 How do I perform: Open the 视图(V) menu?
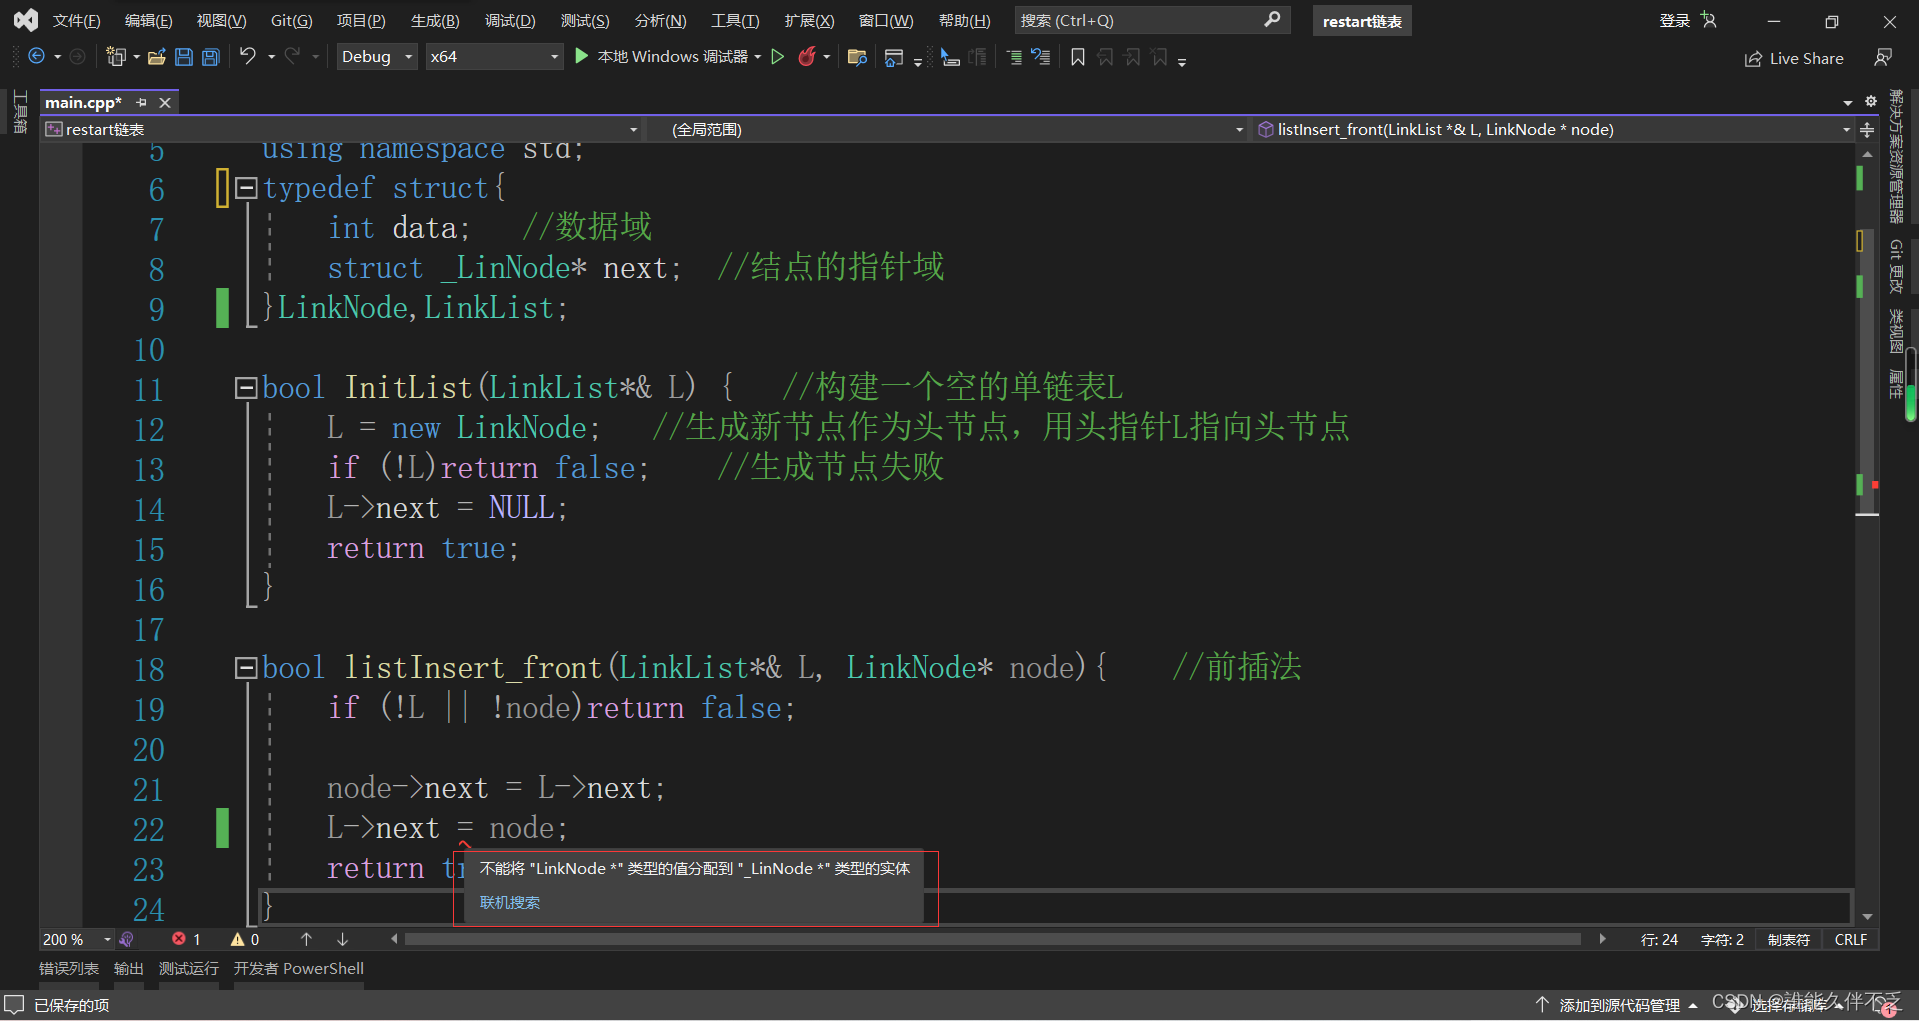point(221,21)
